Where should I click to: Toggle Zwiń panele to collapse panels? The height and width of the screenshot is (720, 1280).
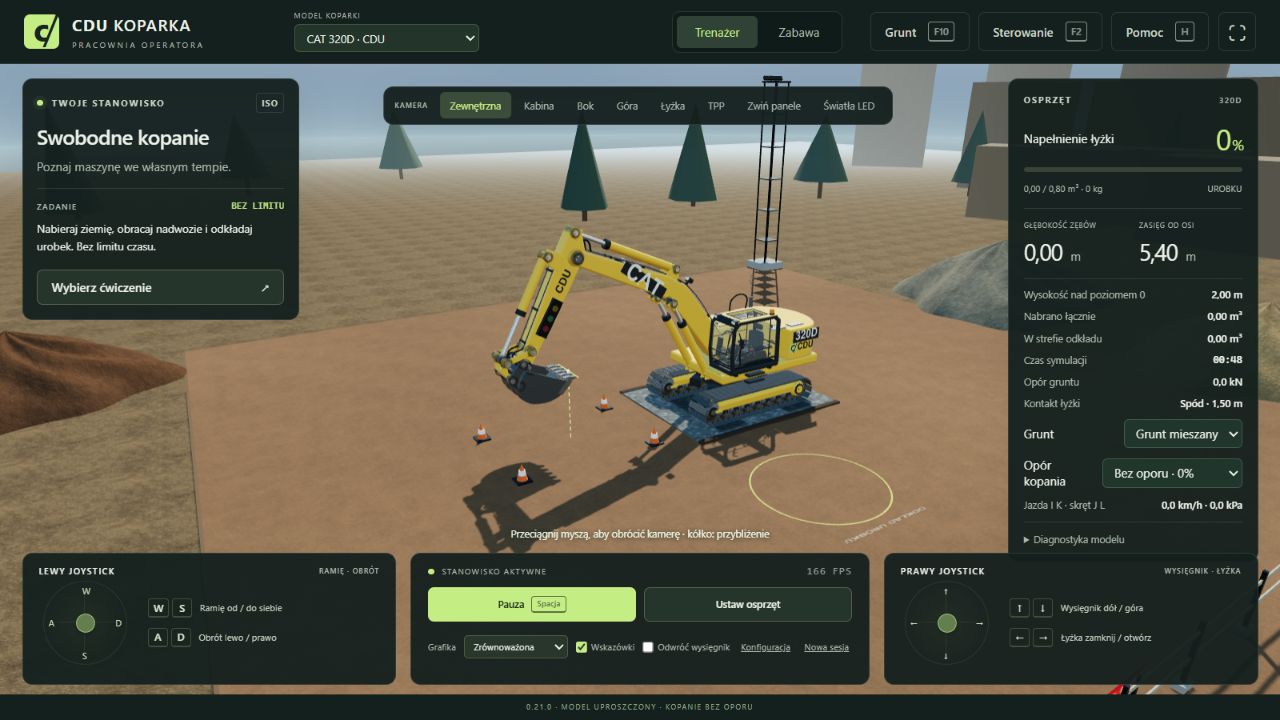[774, 106]
